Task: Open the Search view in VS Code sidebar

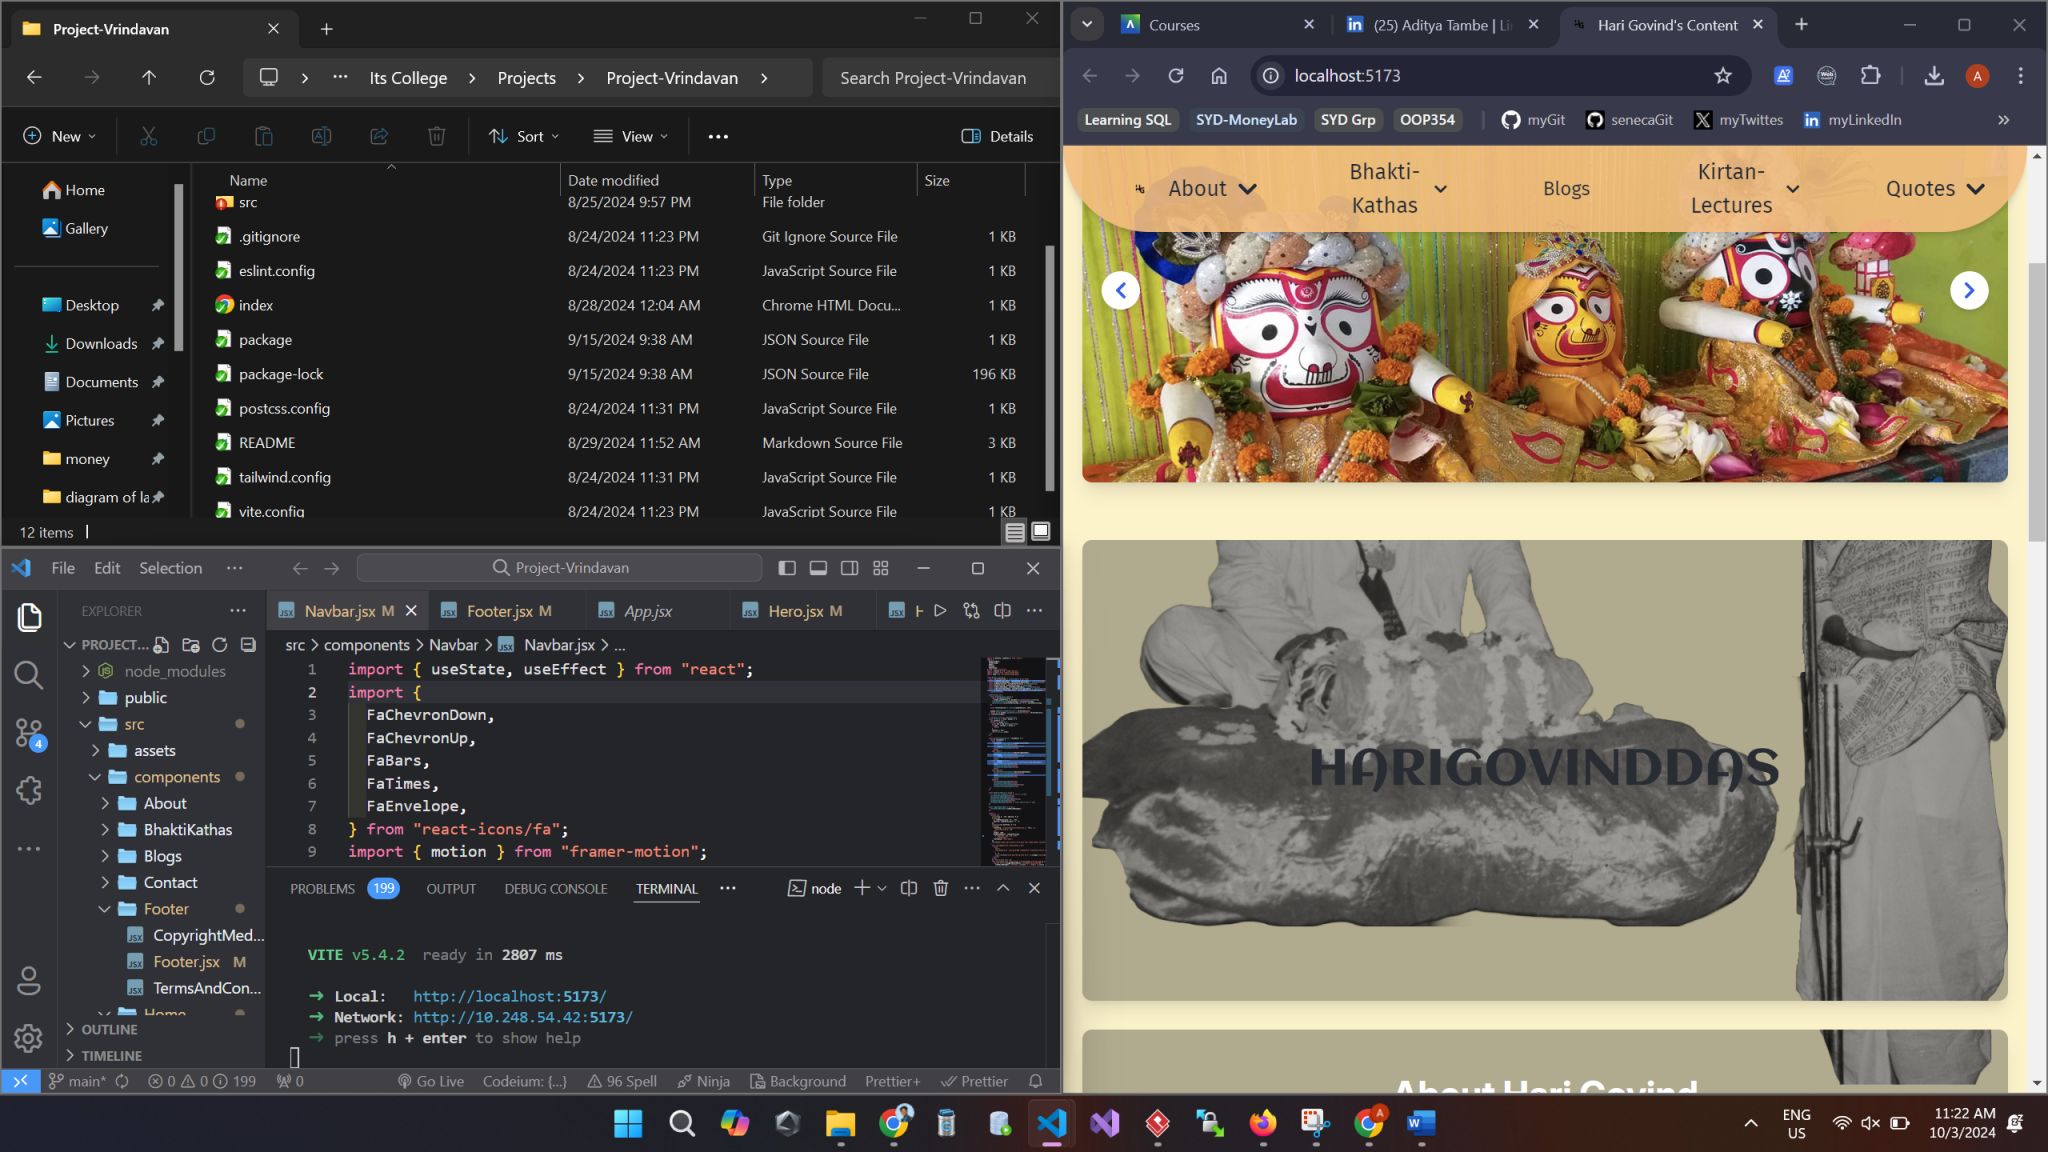Action: tap(29, 676)
